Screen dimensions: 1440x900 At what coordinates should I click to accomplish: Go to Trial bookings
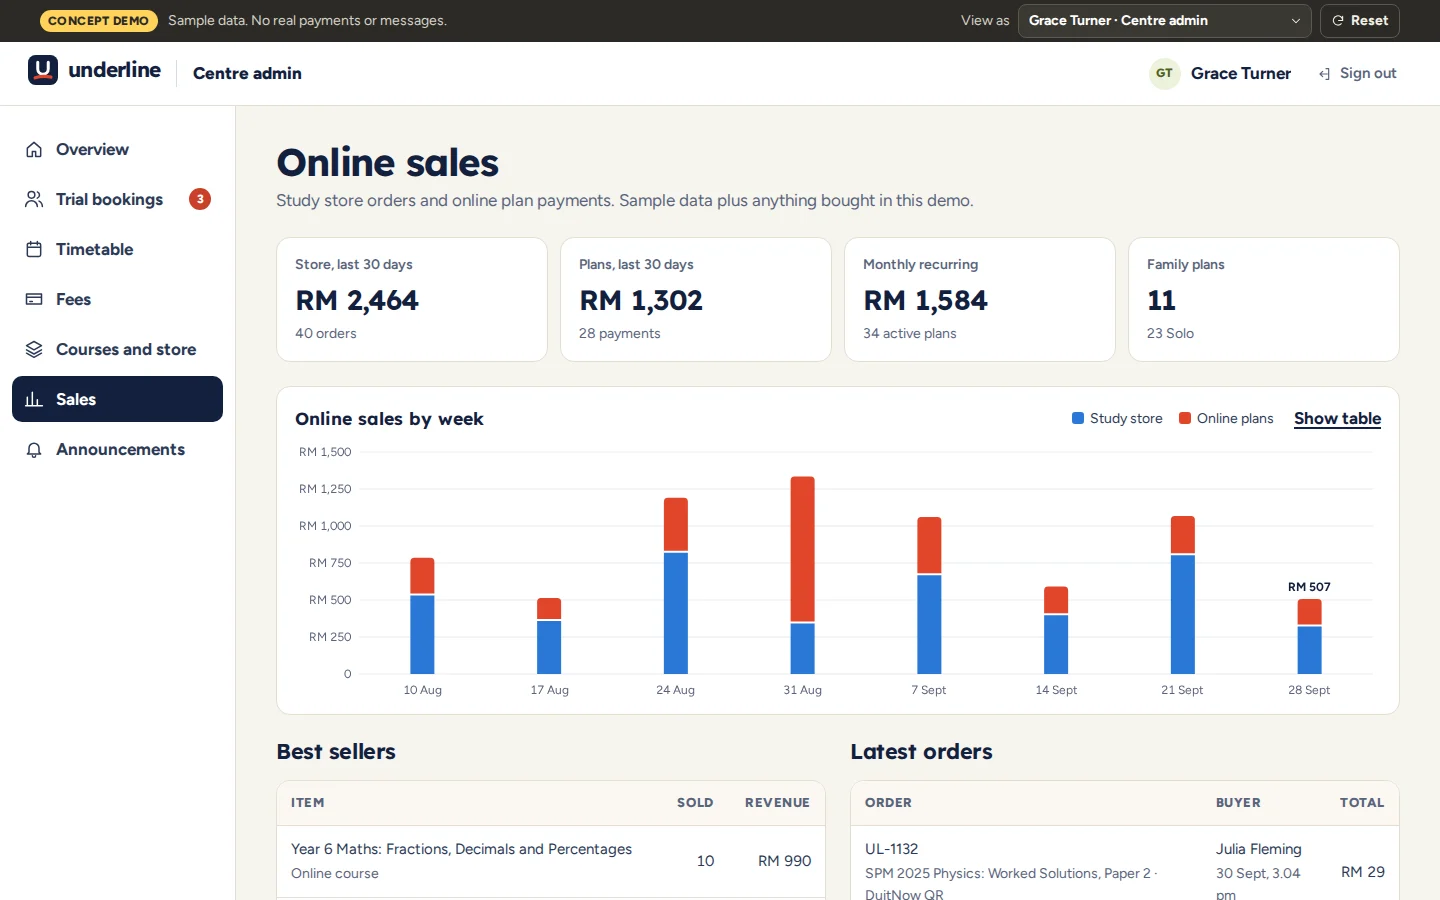pos(117,199)
